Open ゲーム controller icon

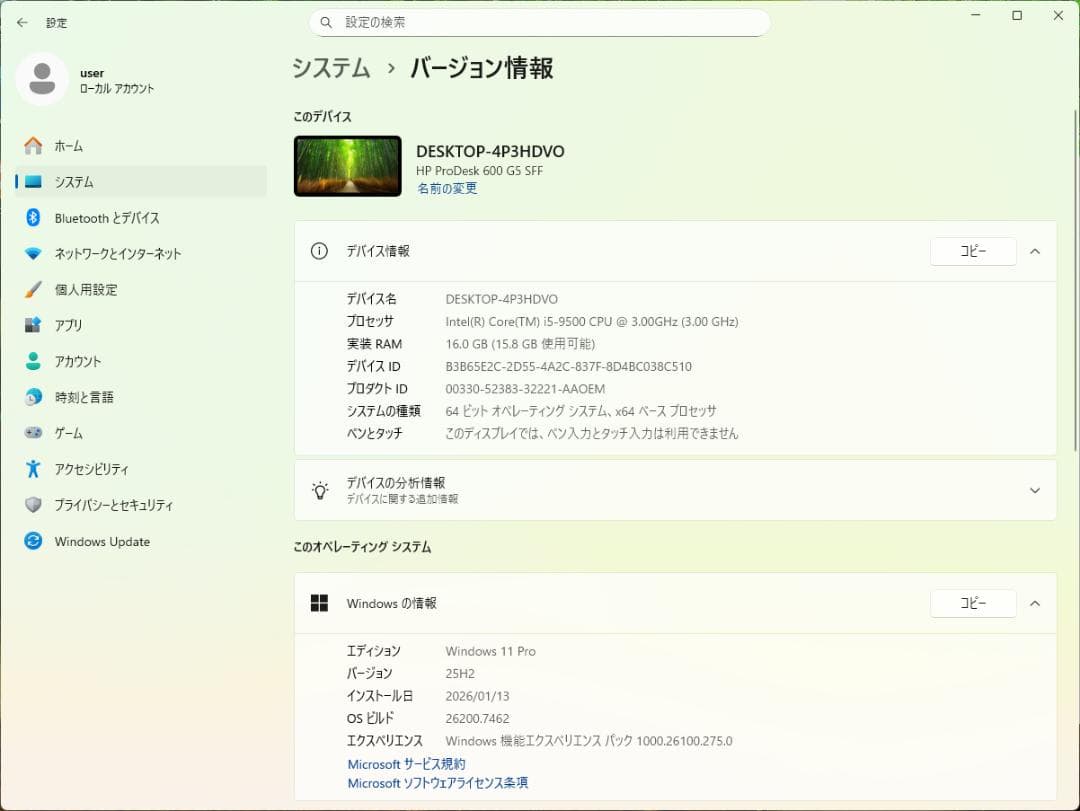pyautogui.click(x=34, y=434)
